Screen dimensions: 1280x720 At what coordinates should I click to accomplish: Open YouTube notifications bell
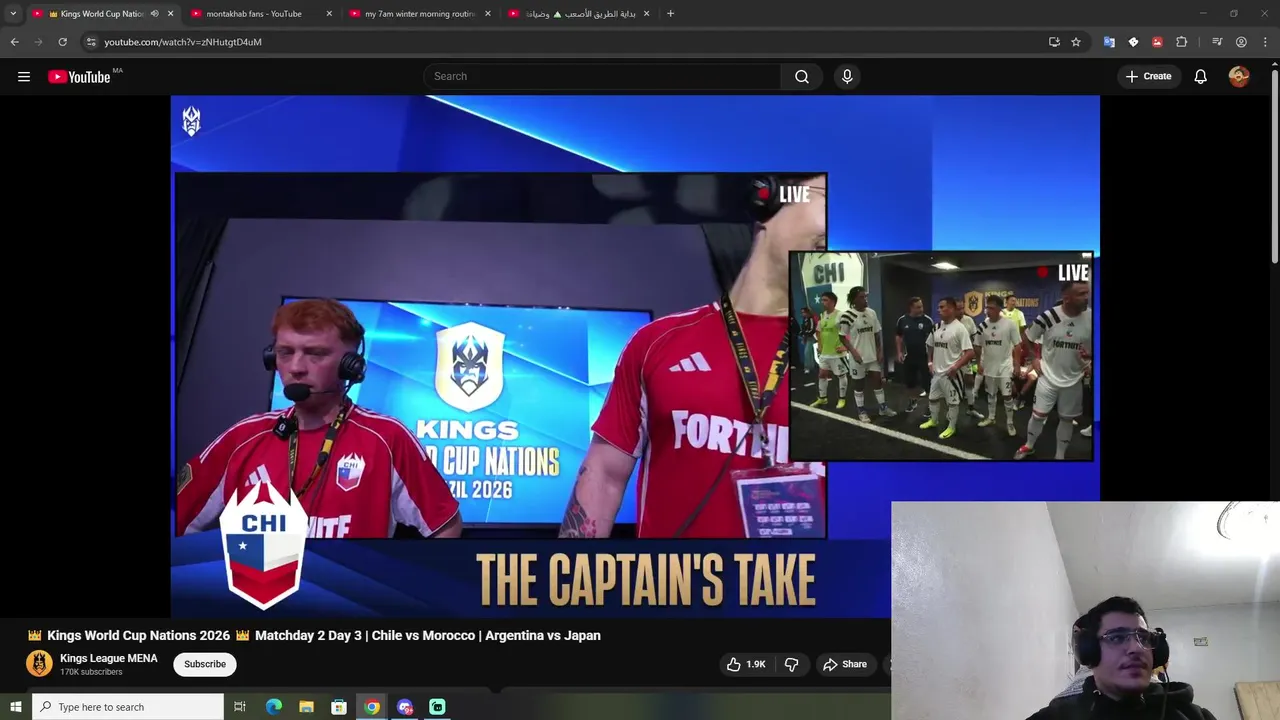1201,76
